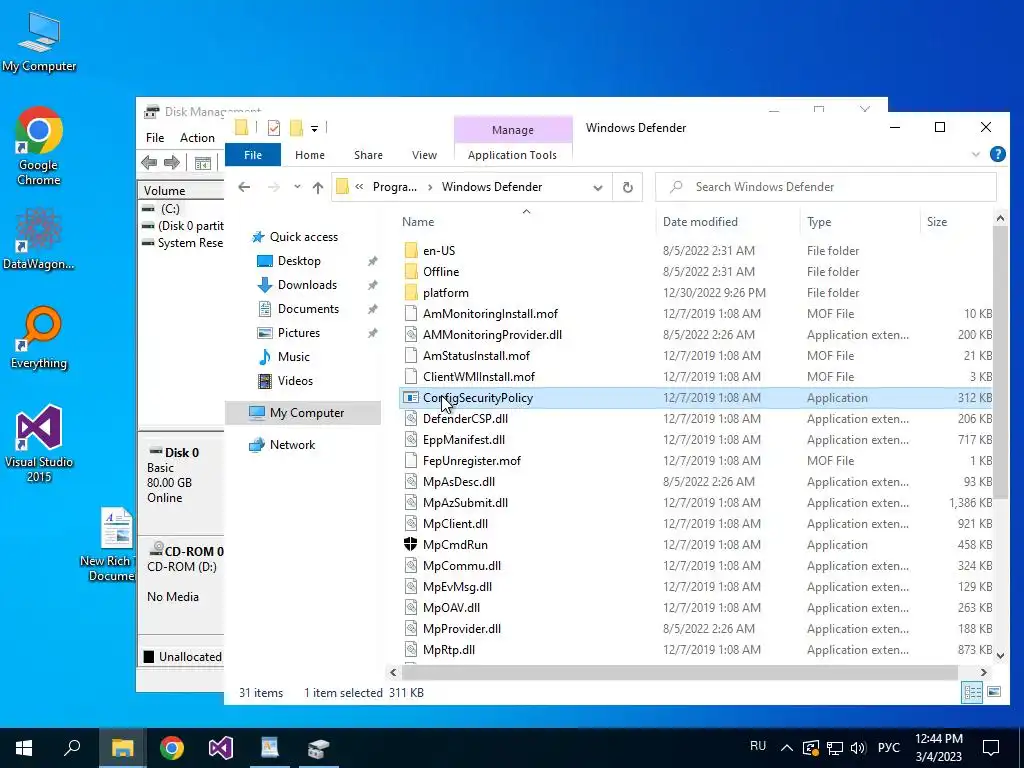Click the Progra... breadcrumb segment

[x=394, y=187]
